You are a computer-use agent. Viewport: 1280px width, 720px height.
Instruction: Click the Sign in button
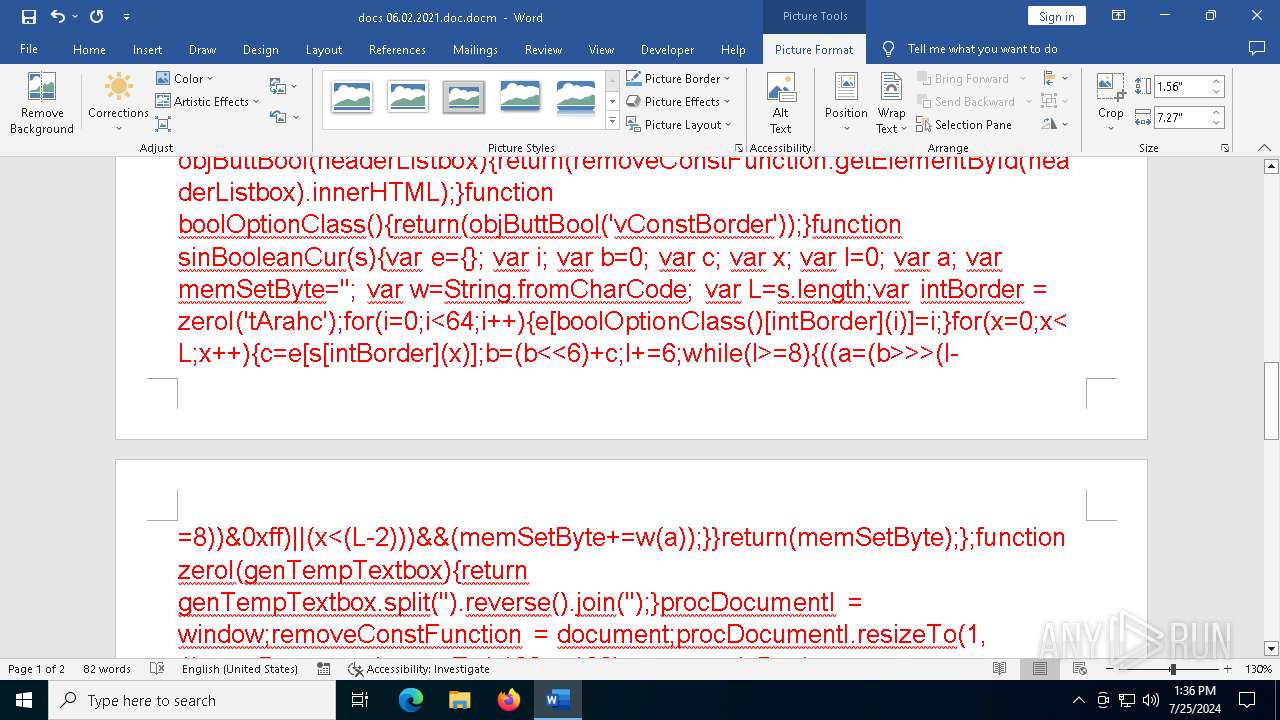tap(1056, 16)
